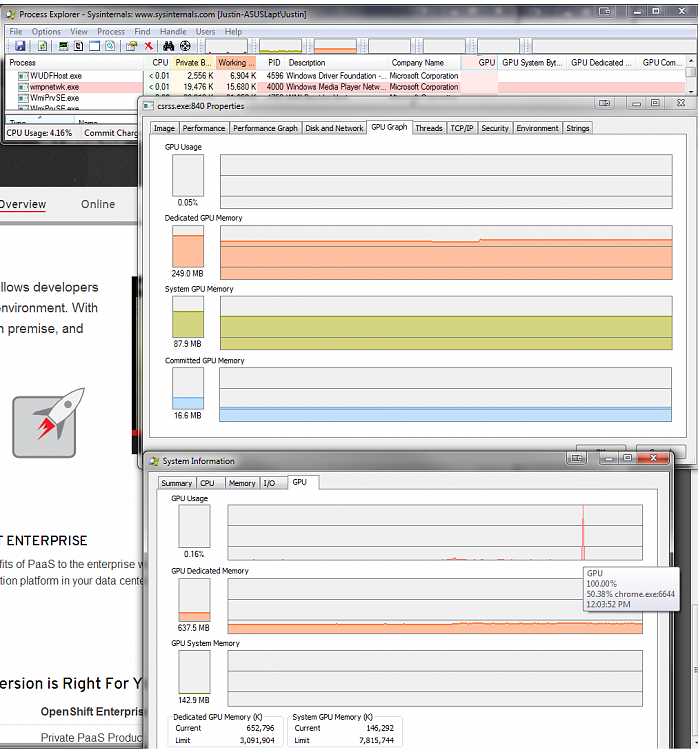Click the rocket icon on the web page
The height and width of the screenshot is (750, 698).
[48, 422]
